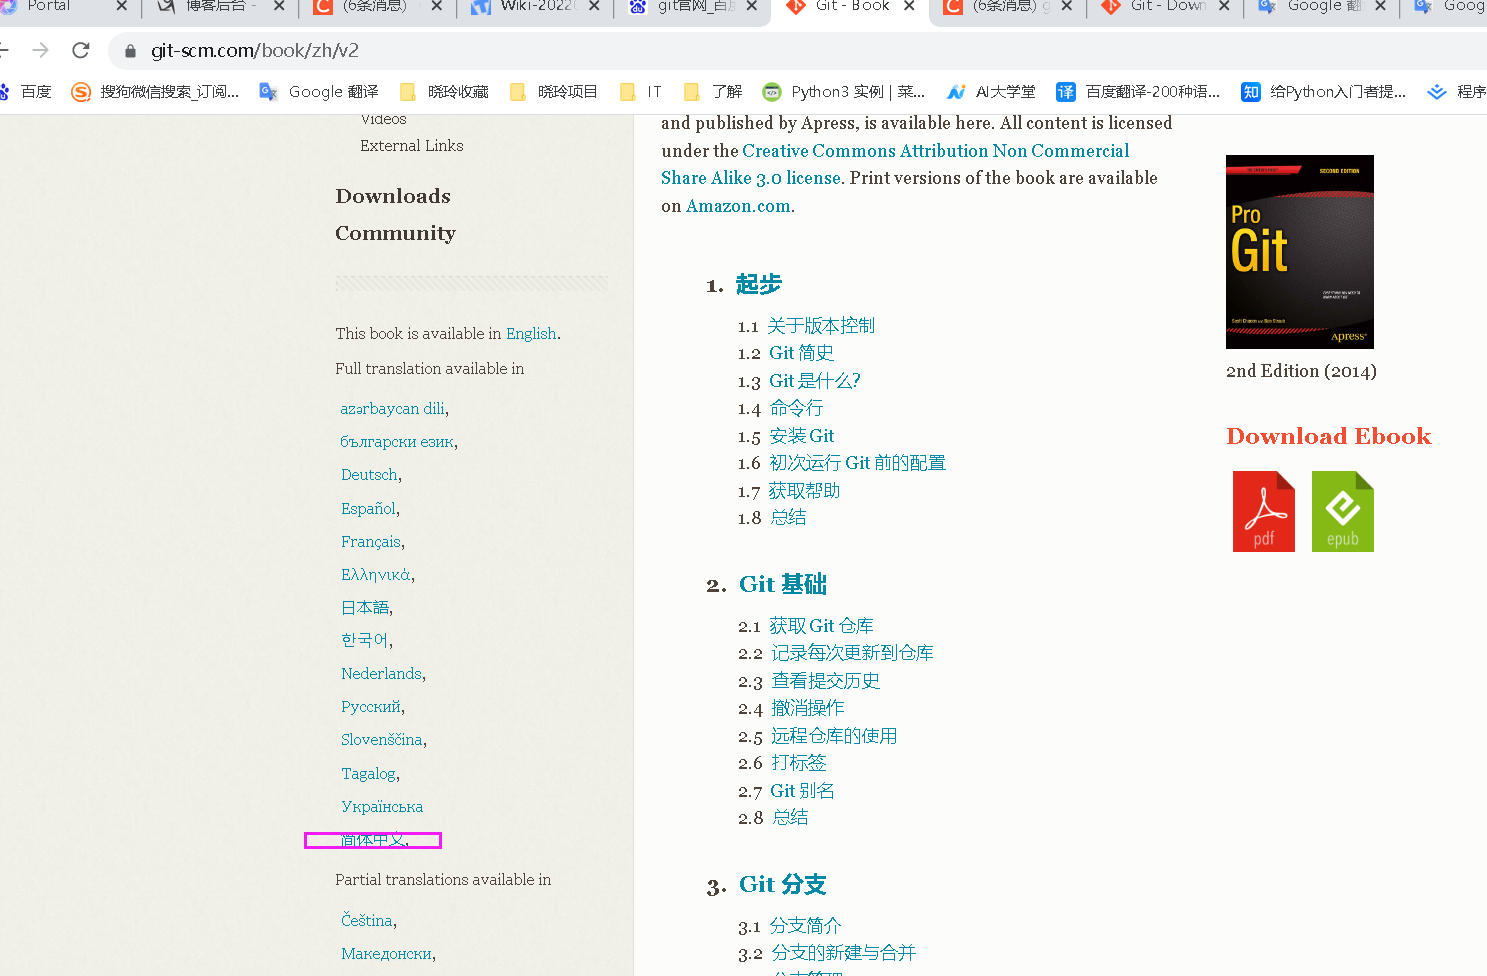Viewport: 1487px width, 976px height.
Task: Select the Deutsch translation
Action: click(x=369, y=475)
